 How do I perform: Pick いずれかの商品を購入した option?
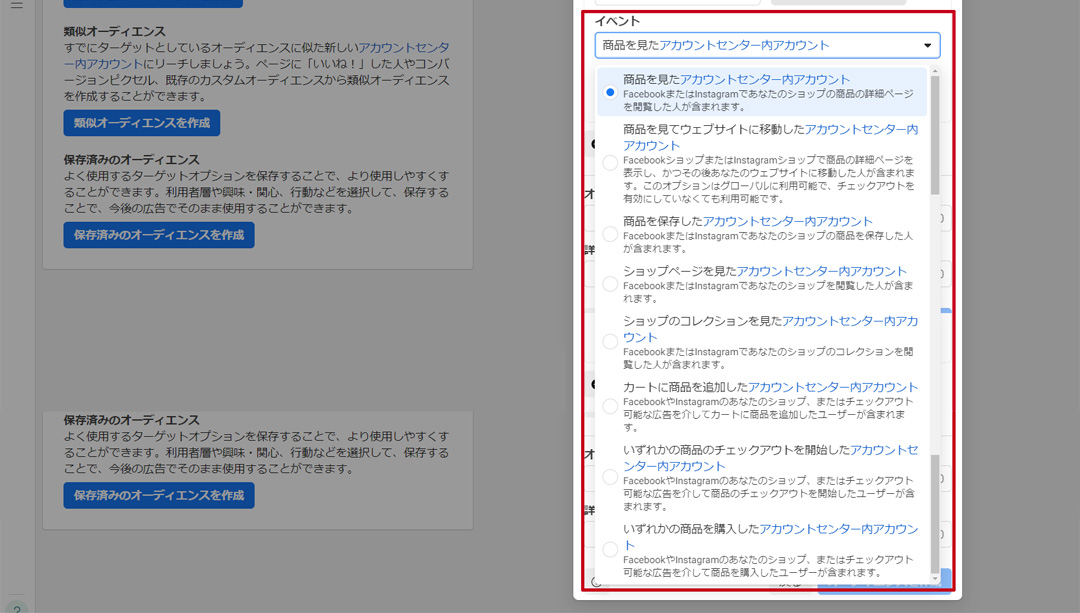[610, 549]
